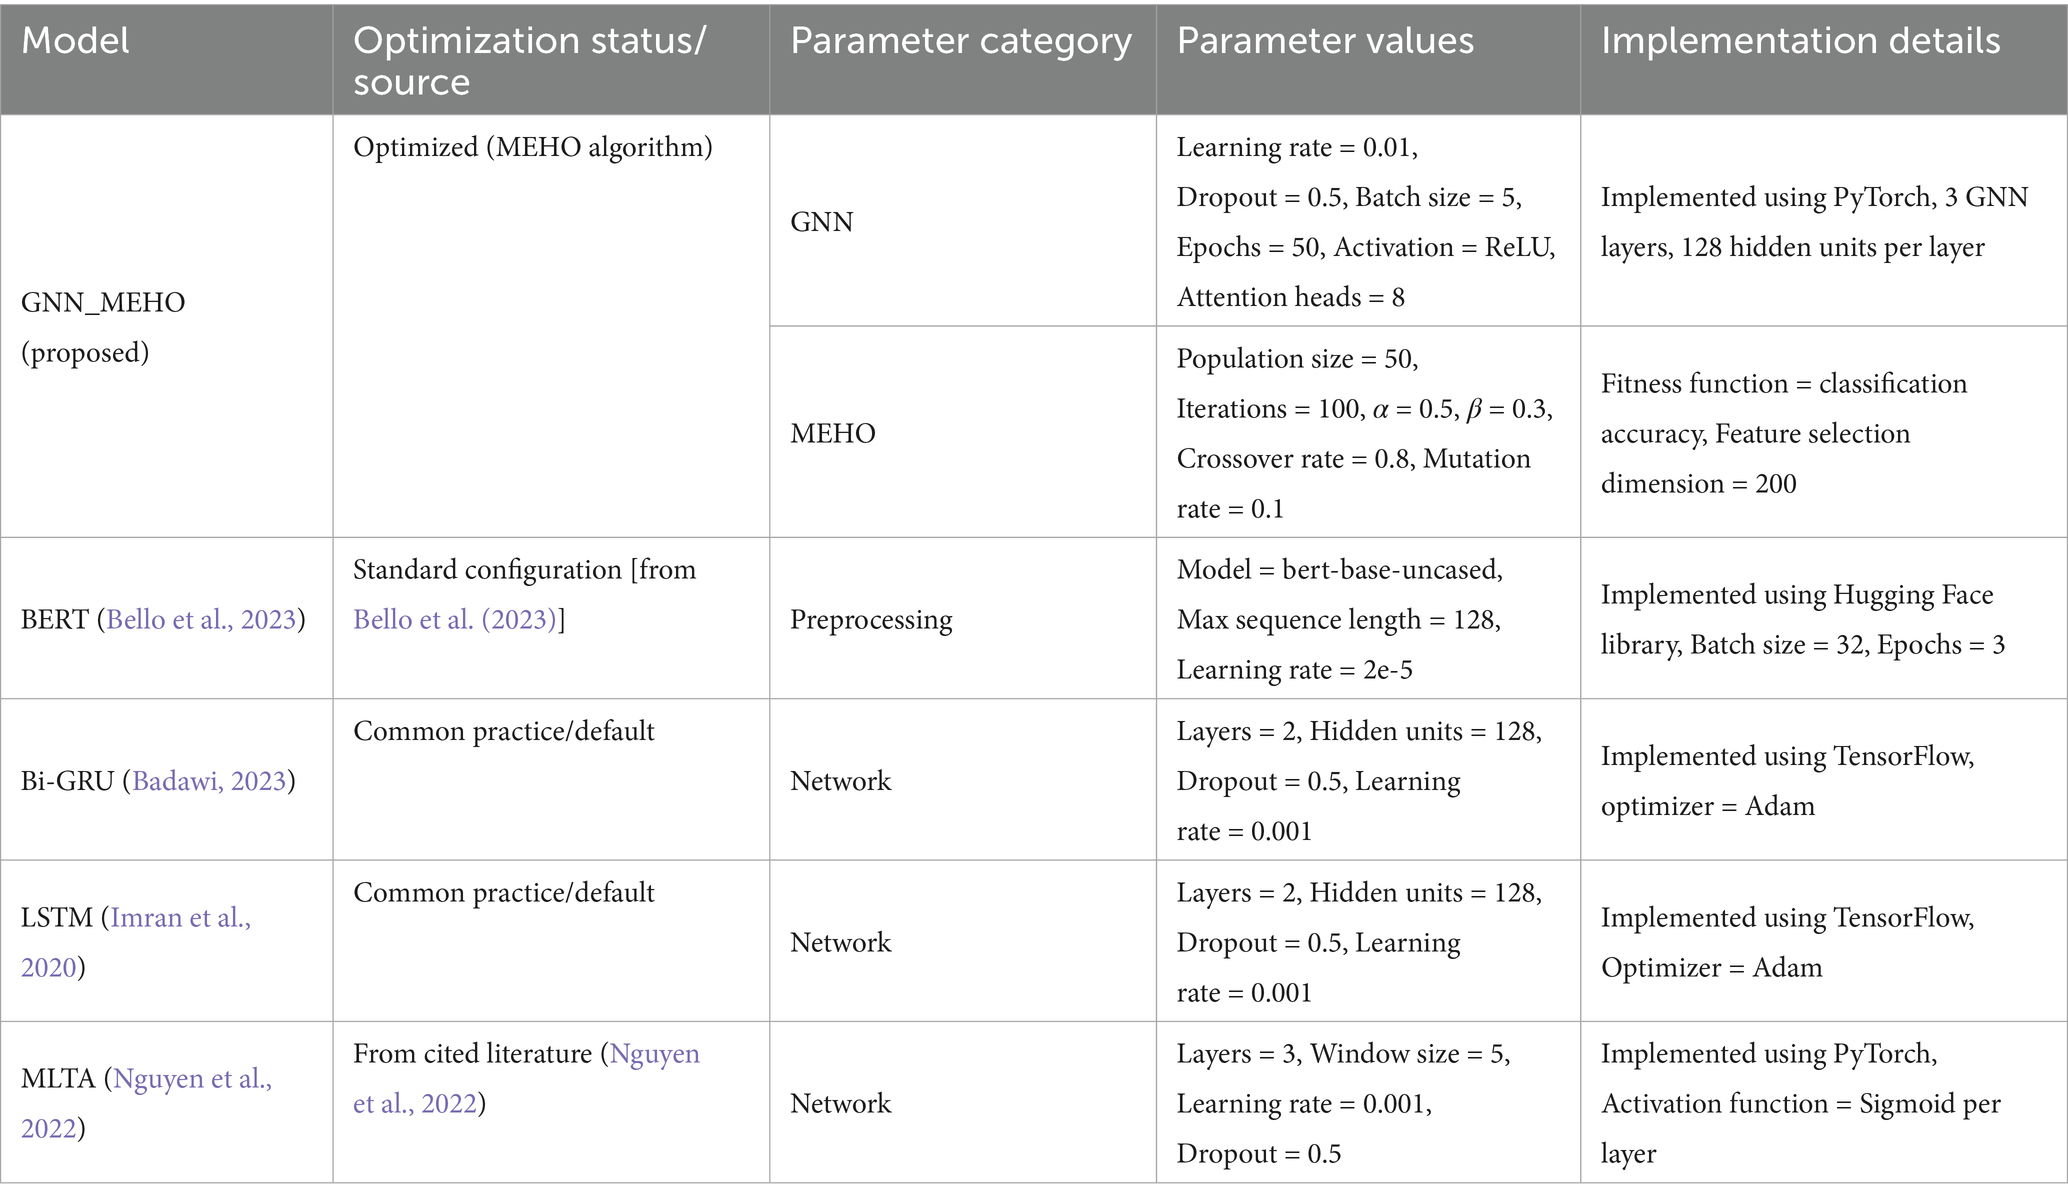Viewport: 2068px width, 1201px height.
Task: Click the "Fitness function = classification" text
Action: click(x=1783, y=384)
